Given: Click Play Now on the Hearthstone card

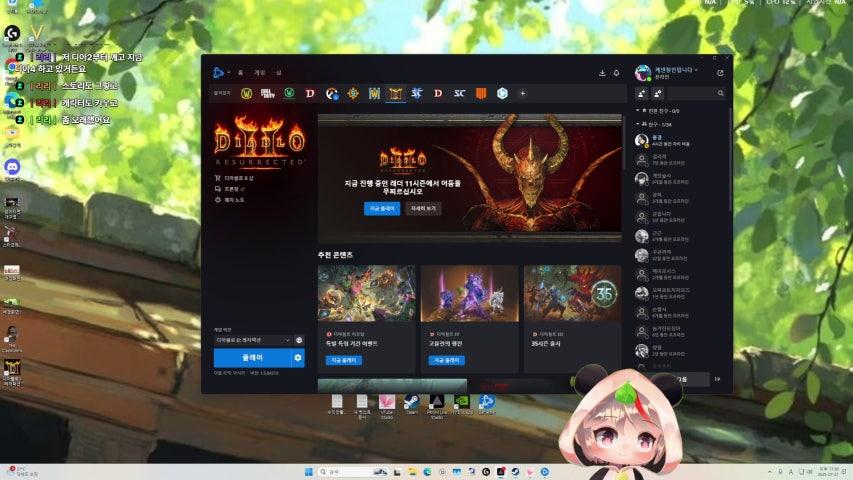Looking at the screenshot, I should [344, 360].
